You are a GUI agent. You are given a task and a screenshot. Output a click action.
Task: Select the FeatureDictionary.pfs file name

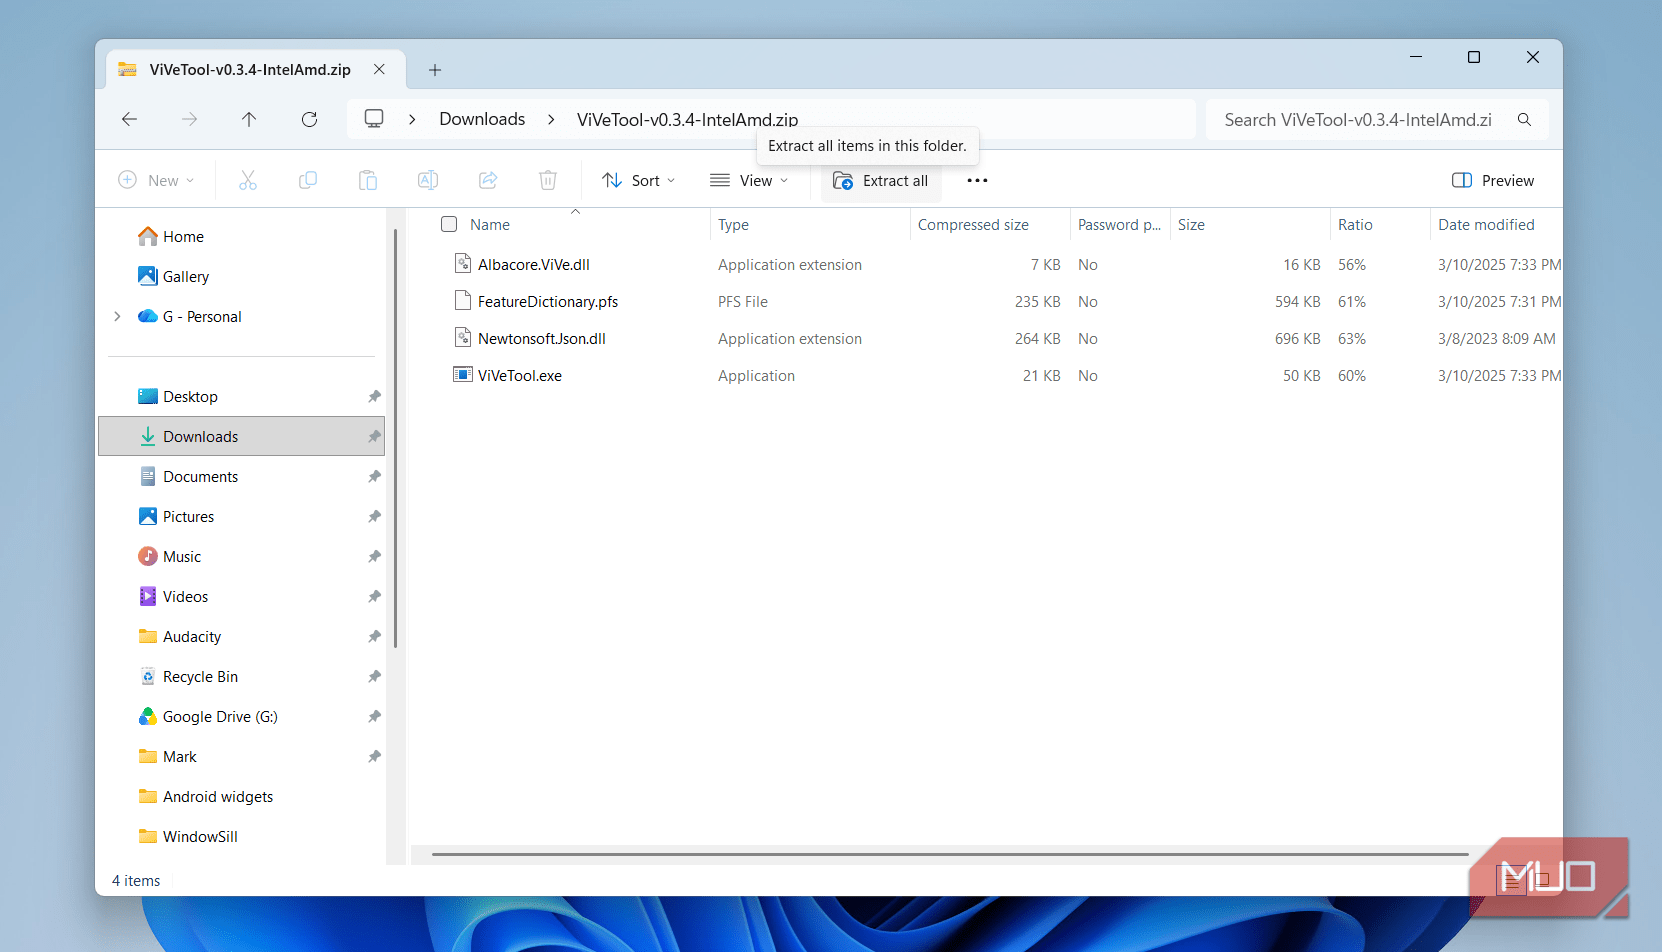click(x=548, y=302)
